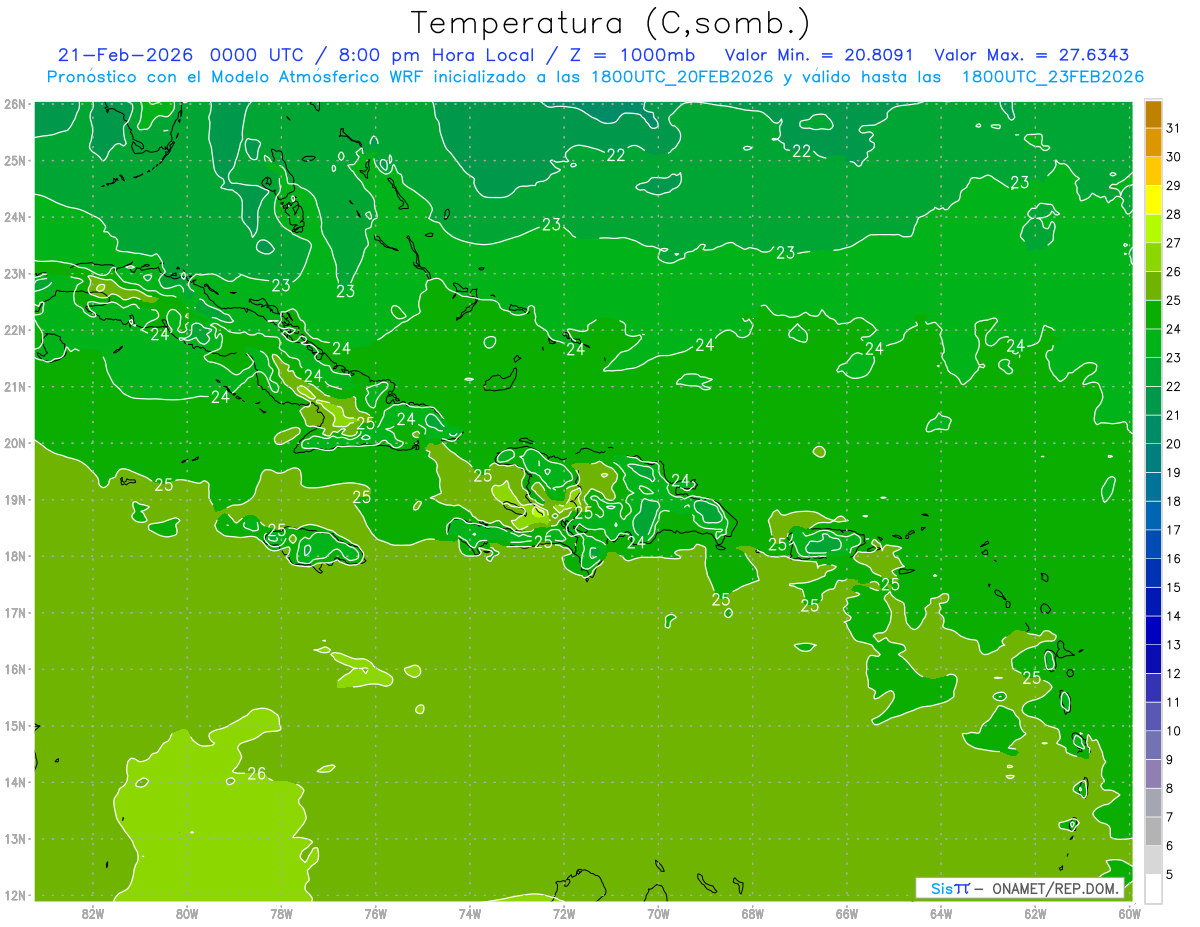The image size is (1200, 927).
Task: Click the 12 label on the color scale
Action: [1173, 673]
